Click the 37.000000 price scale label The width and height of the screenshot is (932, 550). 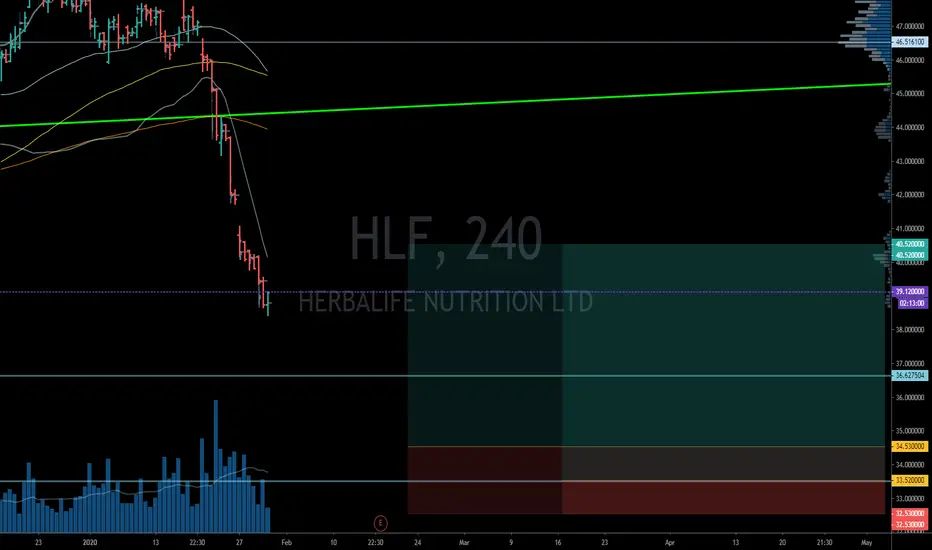910,363
